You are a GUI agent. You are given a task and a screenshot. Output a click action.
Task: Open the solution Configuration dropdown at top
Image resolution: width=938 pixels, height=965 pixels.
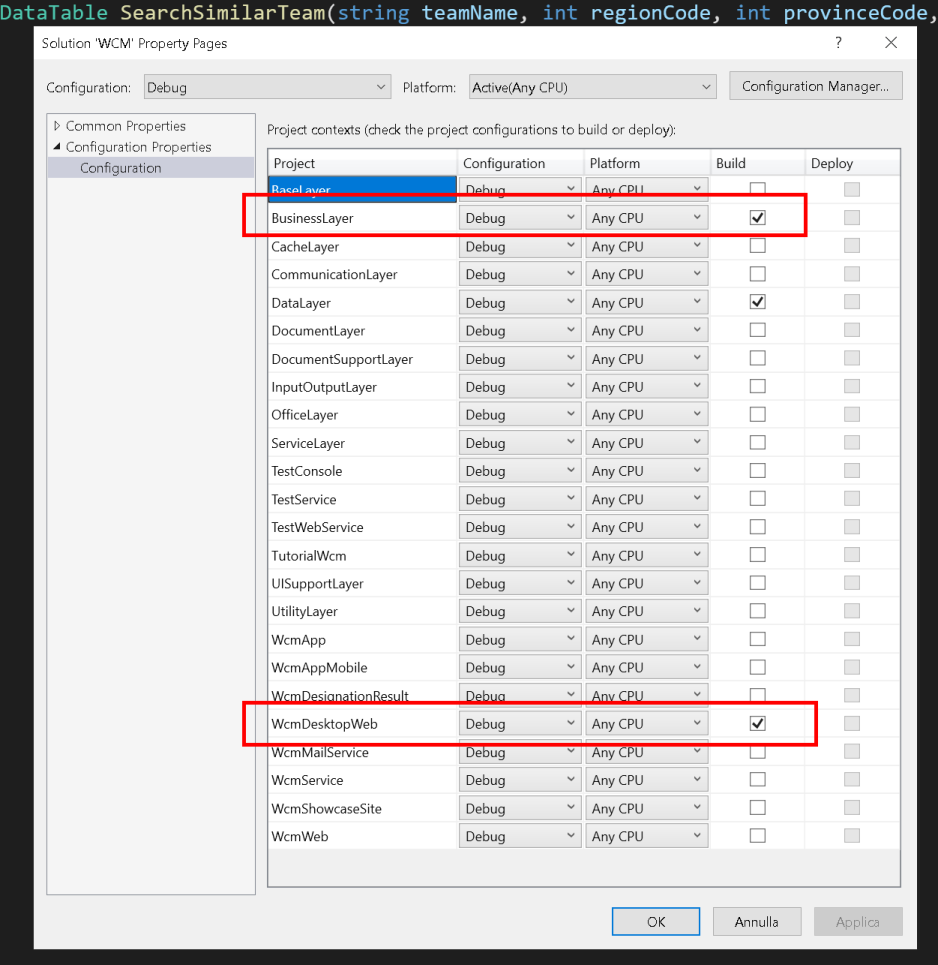tap(268, 87)
